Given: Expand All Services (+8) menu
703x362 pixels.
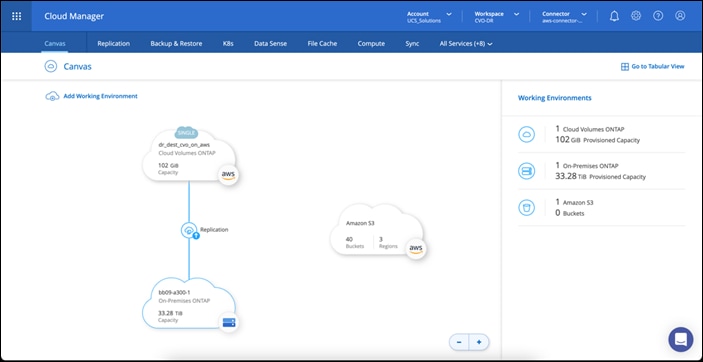Looking at the screenshot, I should click(466, 44).
